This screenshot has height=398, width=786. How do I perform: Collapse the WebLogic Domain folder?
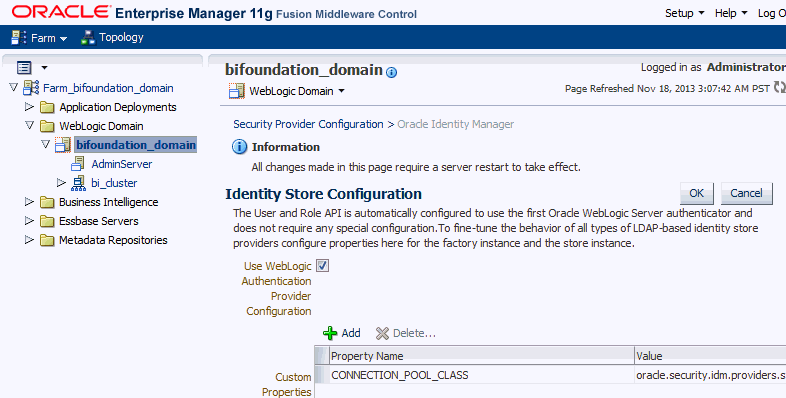click(29, 125)
